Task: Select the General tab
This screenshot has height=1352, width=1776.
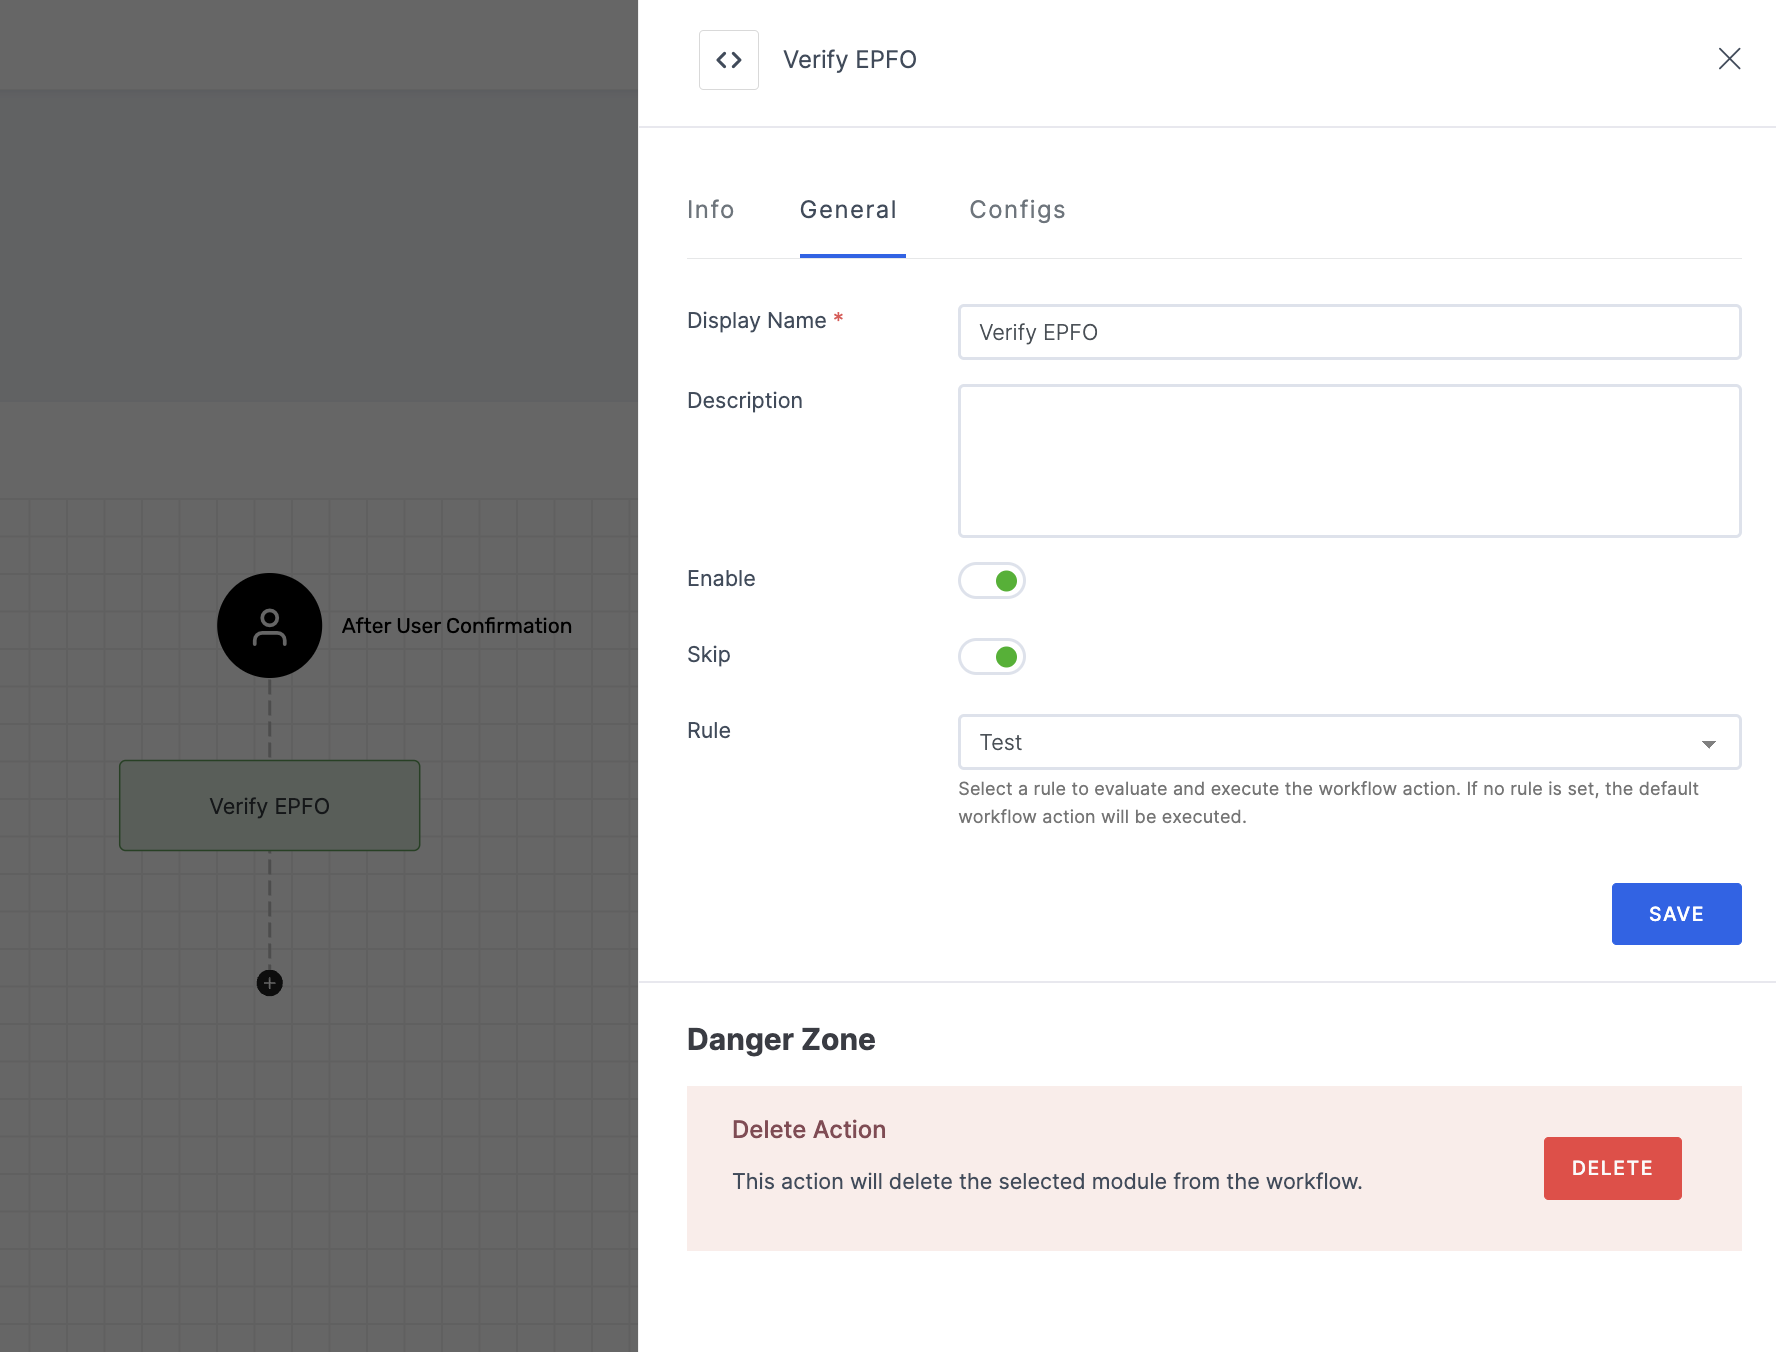Action: [x=849, y=210]
